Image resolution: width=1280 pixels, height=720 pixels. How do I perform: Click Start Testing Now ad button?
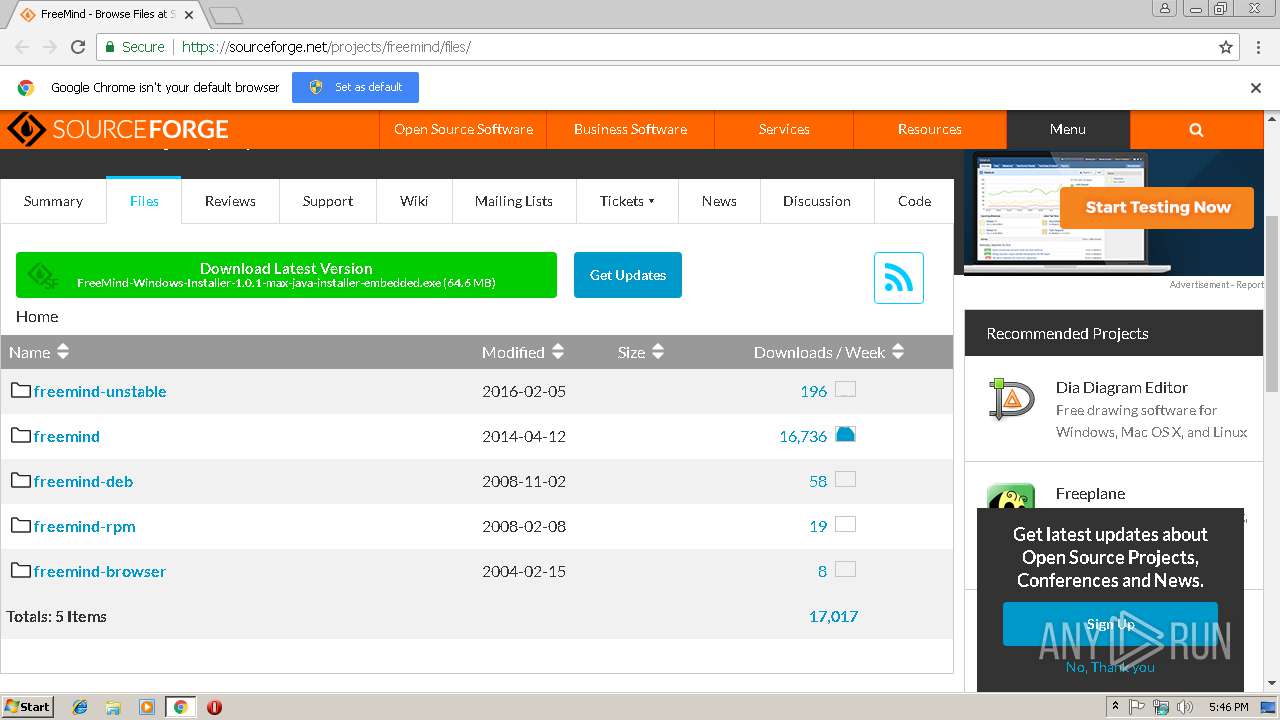pos(1157,207)
